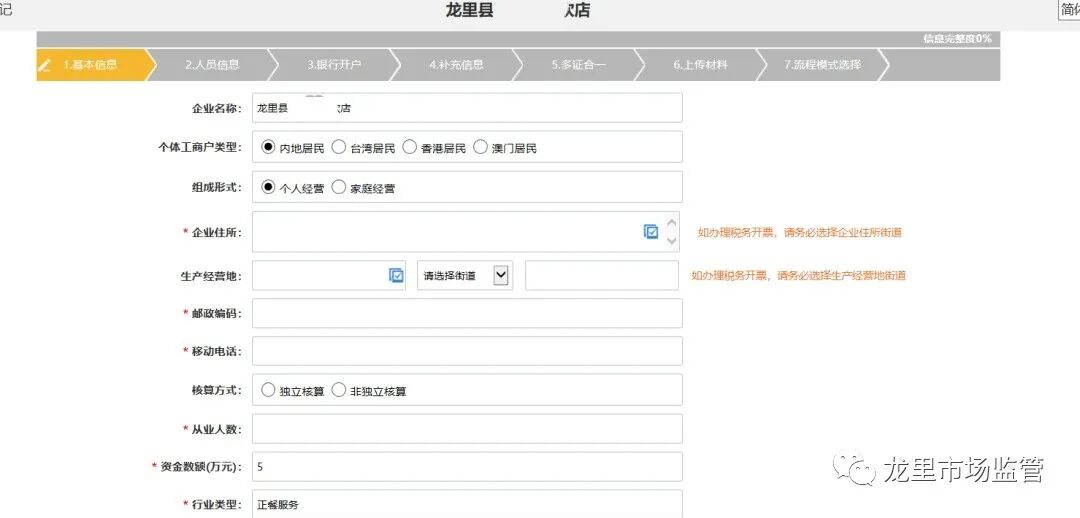
Task: Click the 移动电话 input field
Action: 467,351
